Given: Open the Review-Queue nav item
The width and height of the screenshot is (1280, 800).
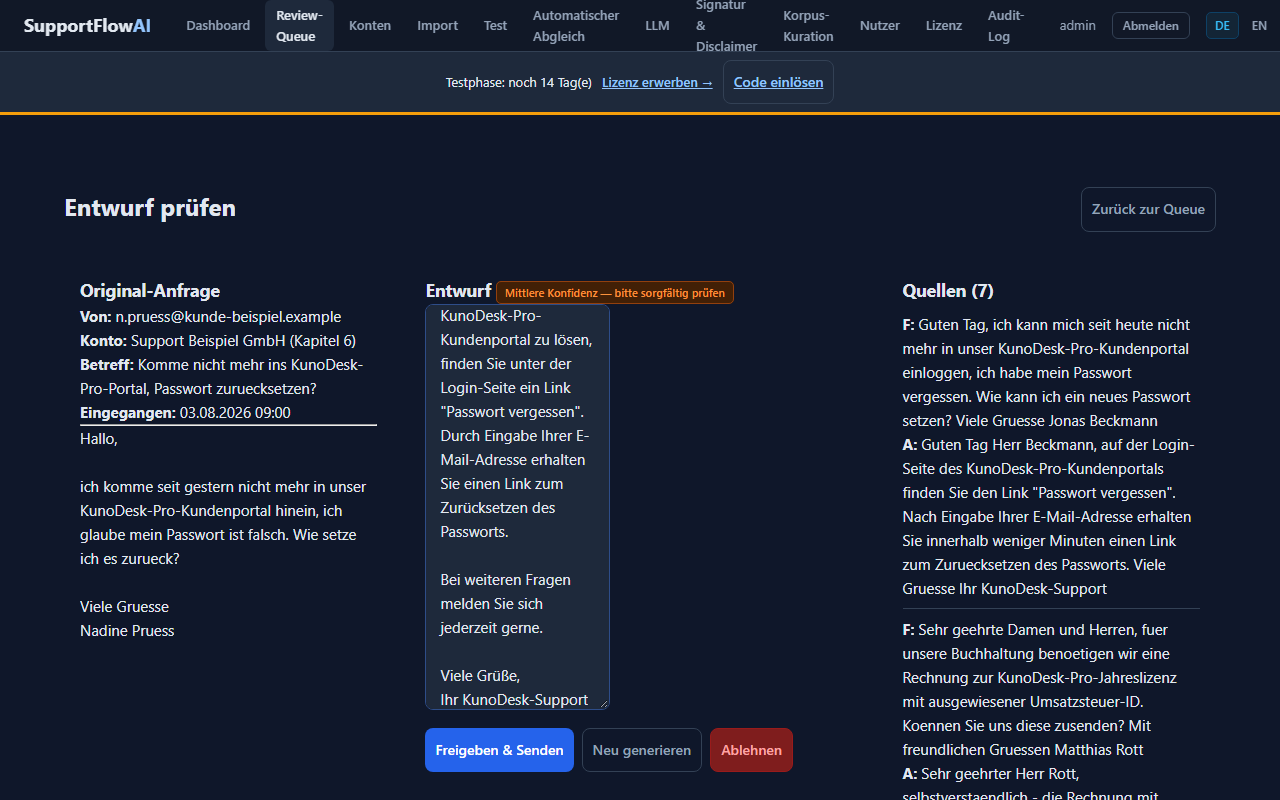Looking at the screenshot, I should point(299,26).
